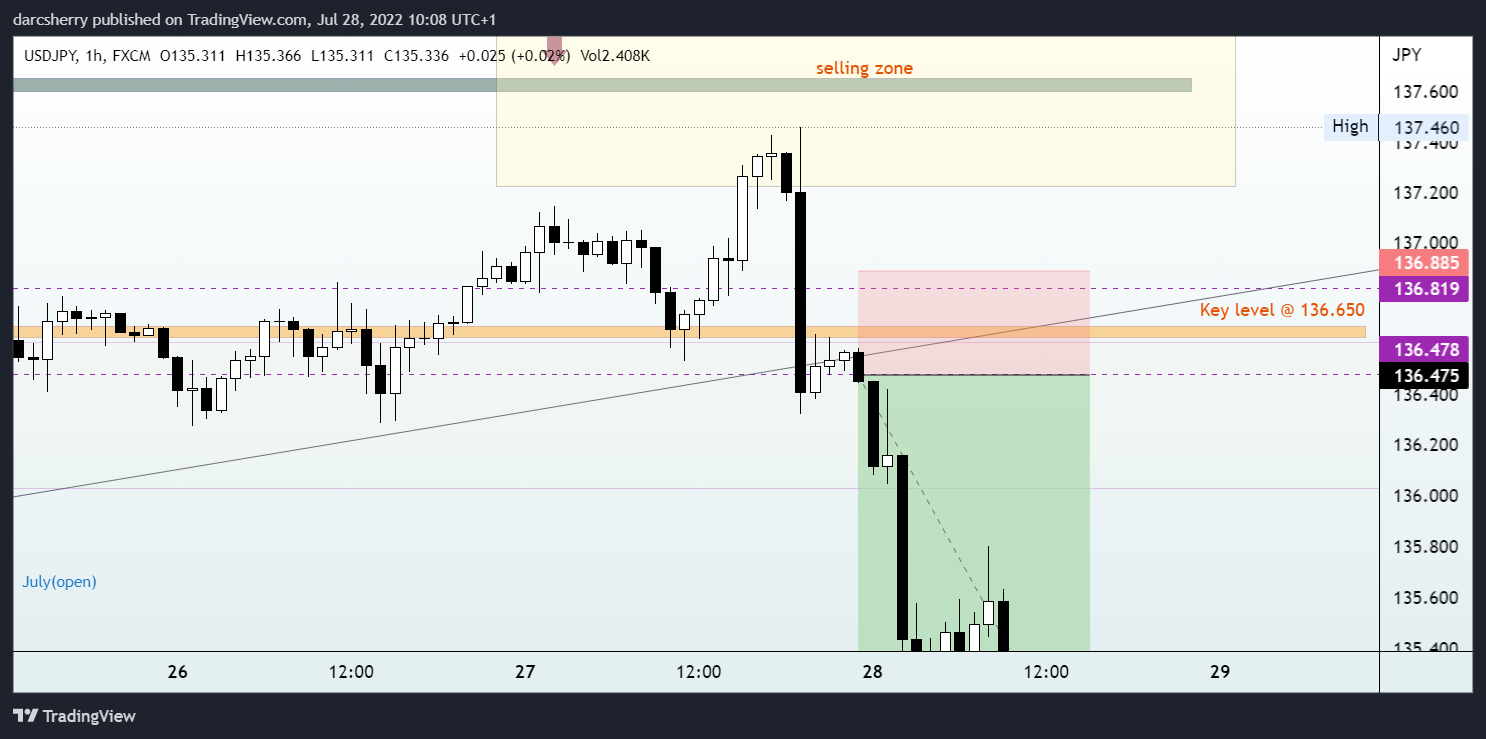Viewport: 1486px width, 739px height.
Task: Click the 27 date on the time axis
Action: (525, 672)
